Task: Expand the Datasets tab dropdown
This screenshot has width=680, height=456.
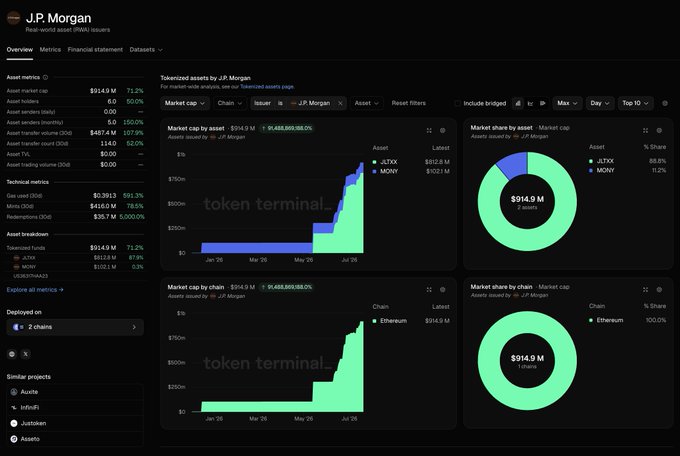Action: (x=146, y=50)
